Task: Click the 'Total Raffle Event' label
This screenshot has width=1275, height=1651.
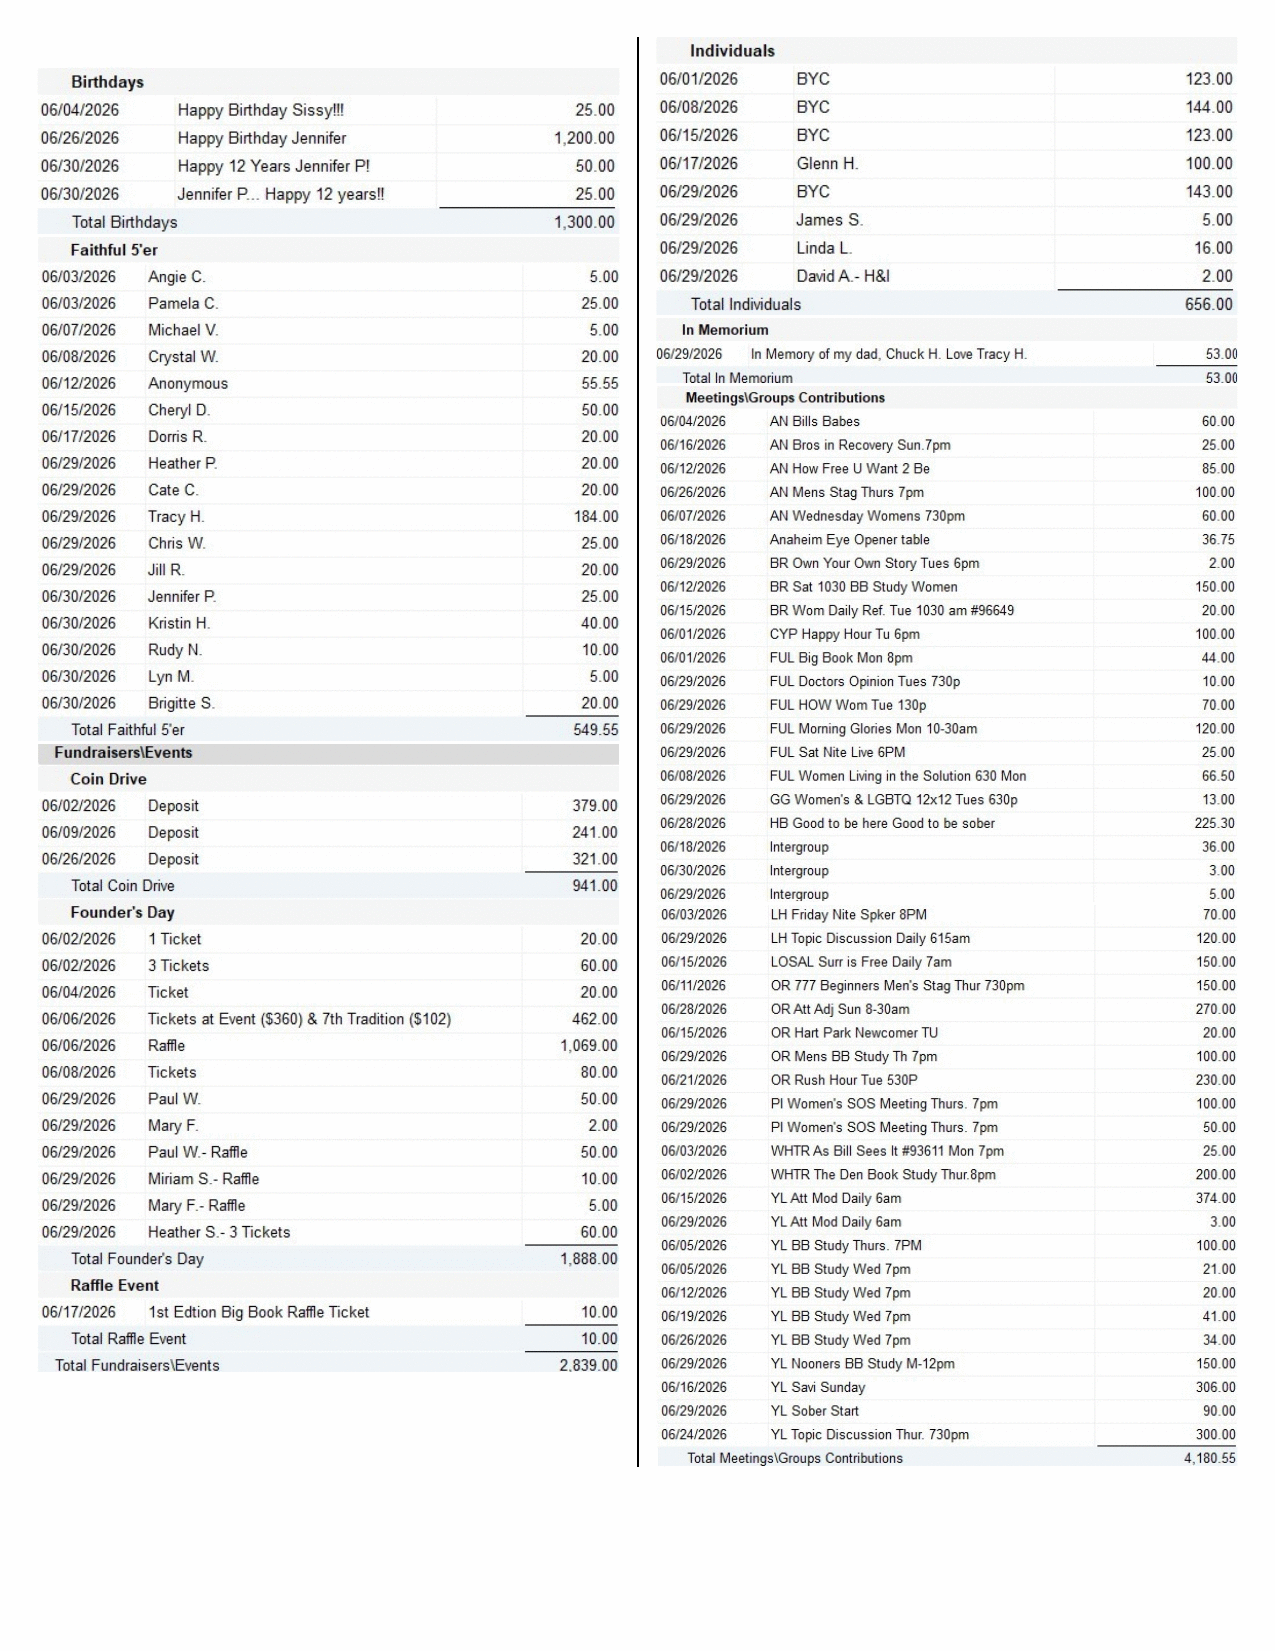Action: 128,1339
